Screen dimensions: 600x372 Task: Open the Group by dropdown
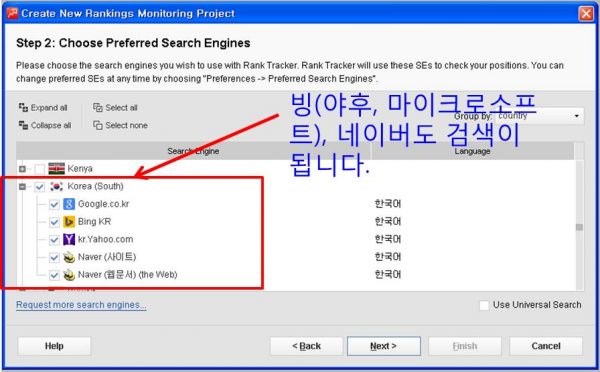(540, 116)
